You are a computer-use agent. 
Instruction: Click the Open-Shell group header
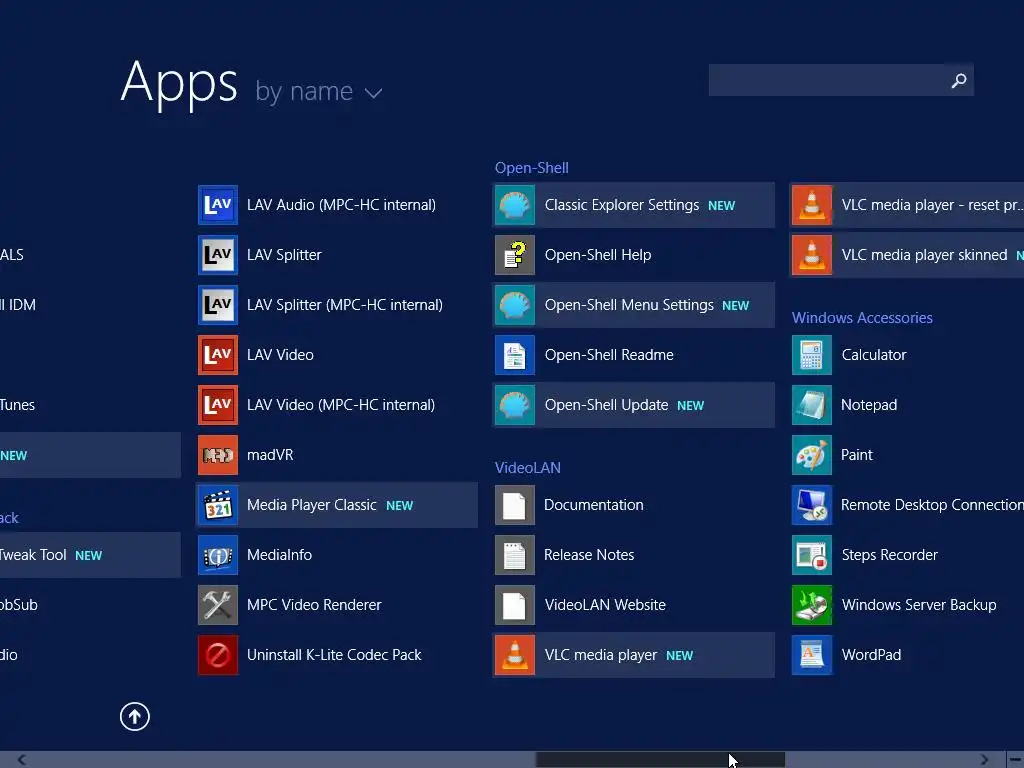pos(532,168)
